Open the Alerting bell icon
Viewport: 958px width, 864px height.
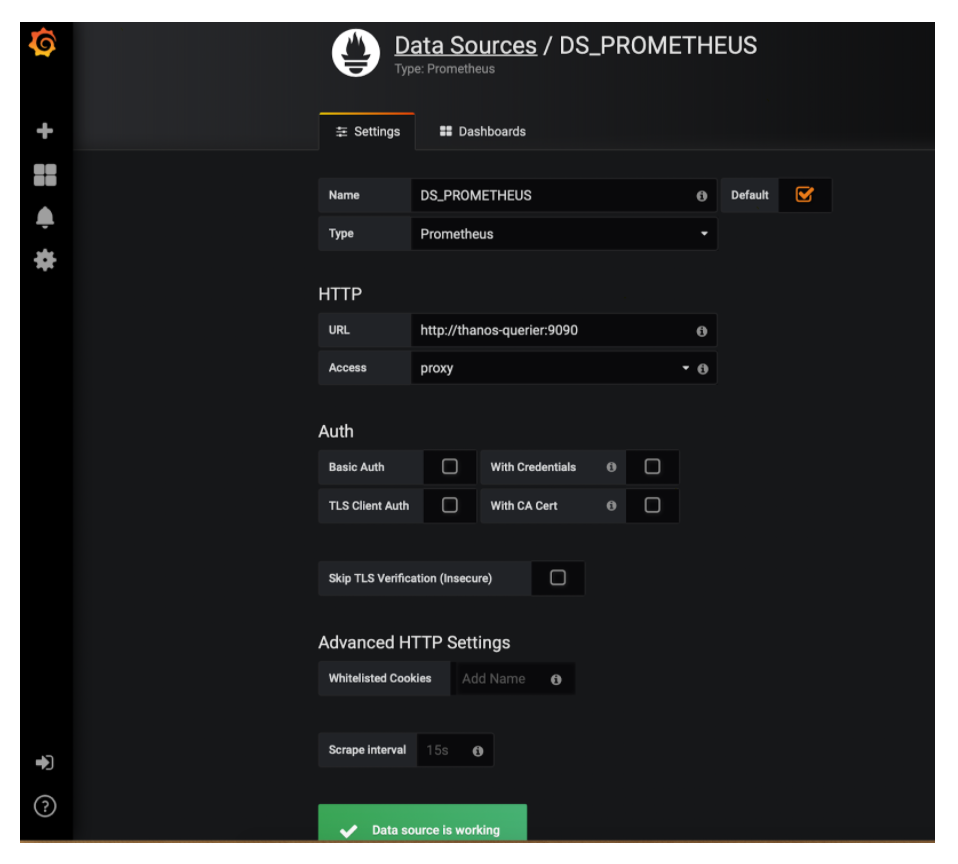tap(45, 217)
